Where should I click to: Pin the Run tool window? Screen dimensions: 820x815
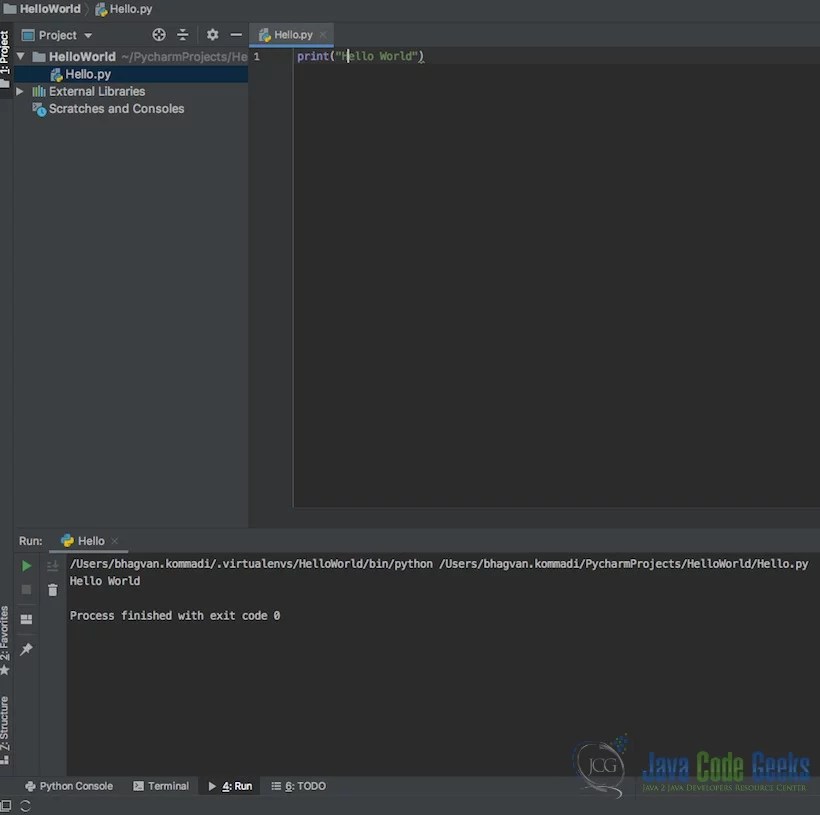pyautogui.click(x=26, y=648)
